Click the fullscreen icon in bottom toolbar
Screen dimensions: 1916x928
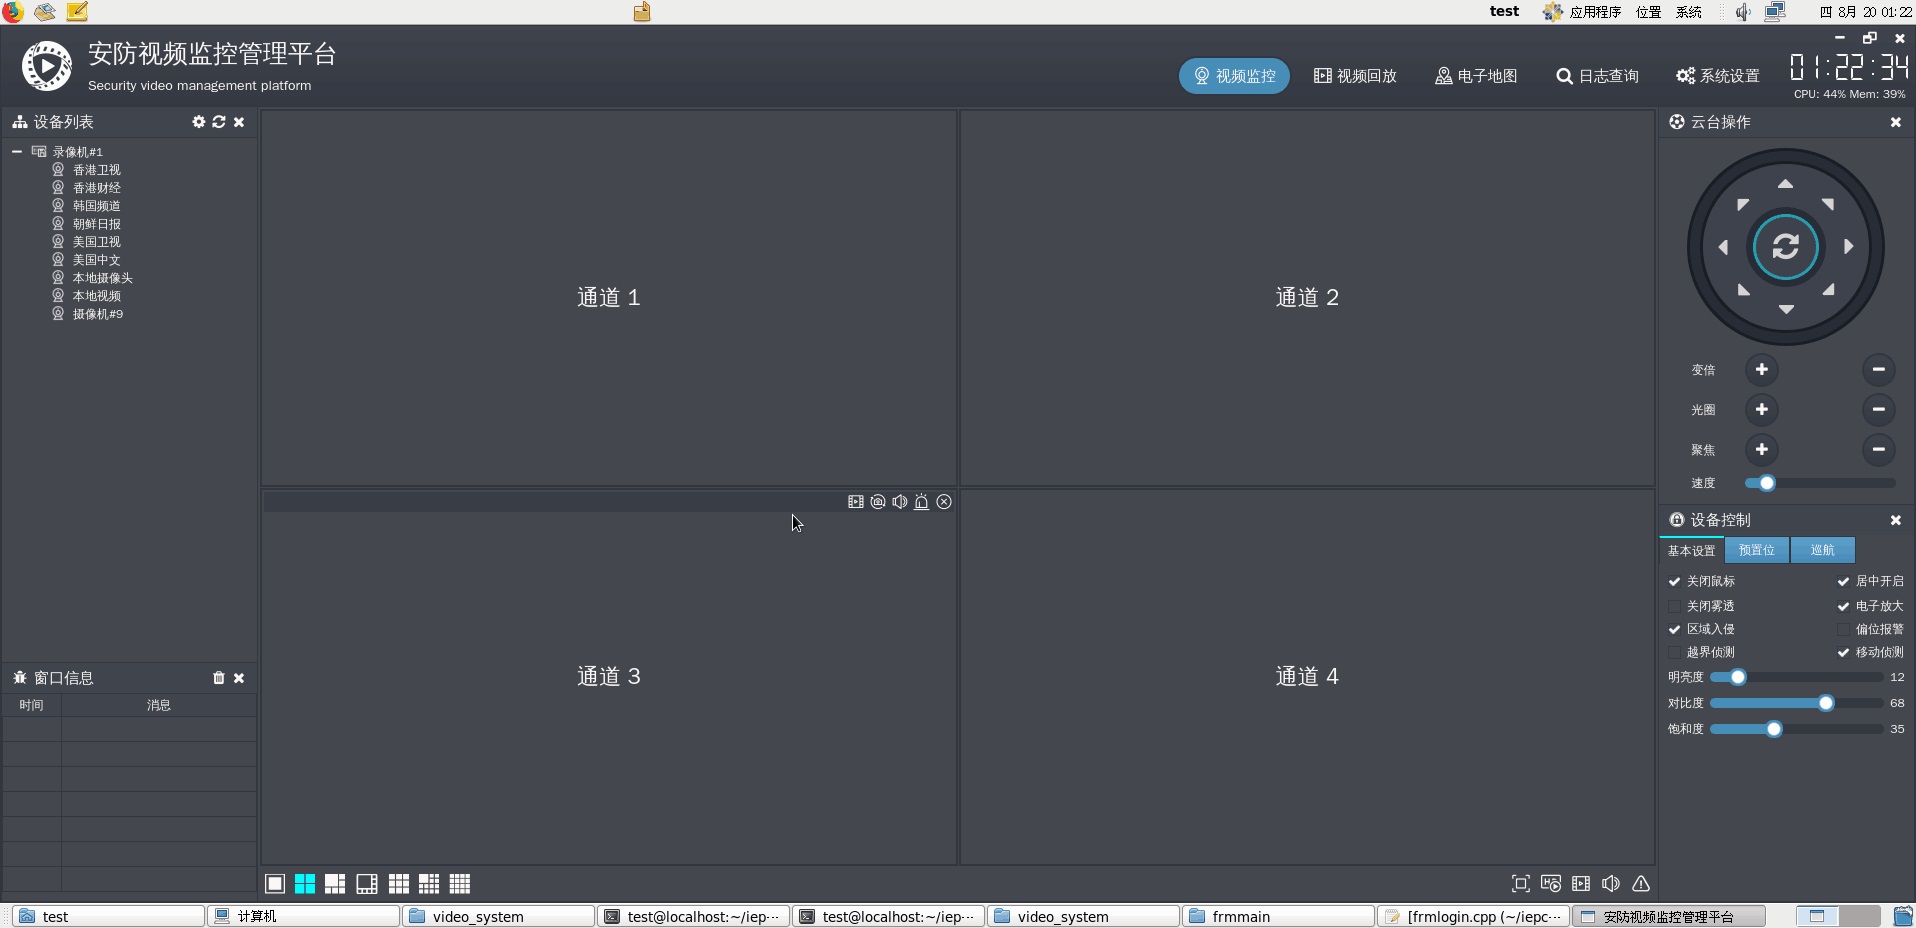[x=1520, y=884]
